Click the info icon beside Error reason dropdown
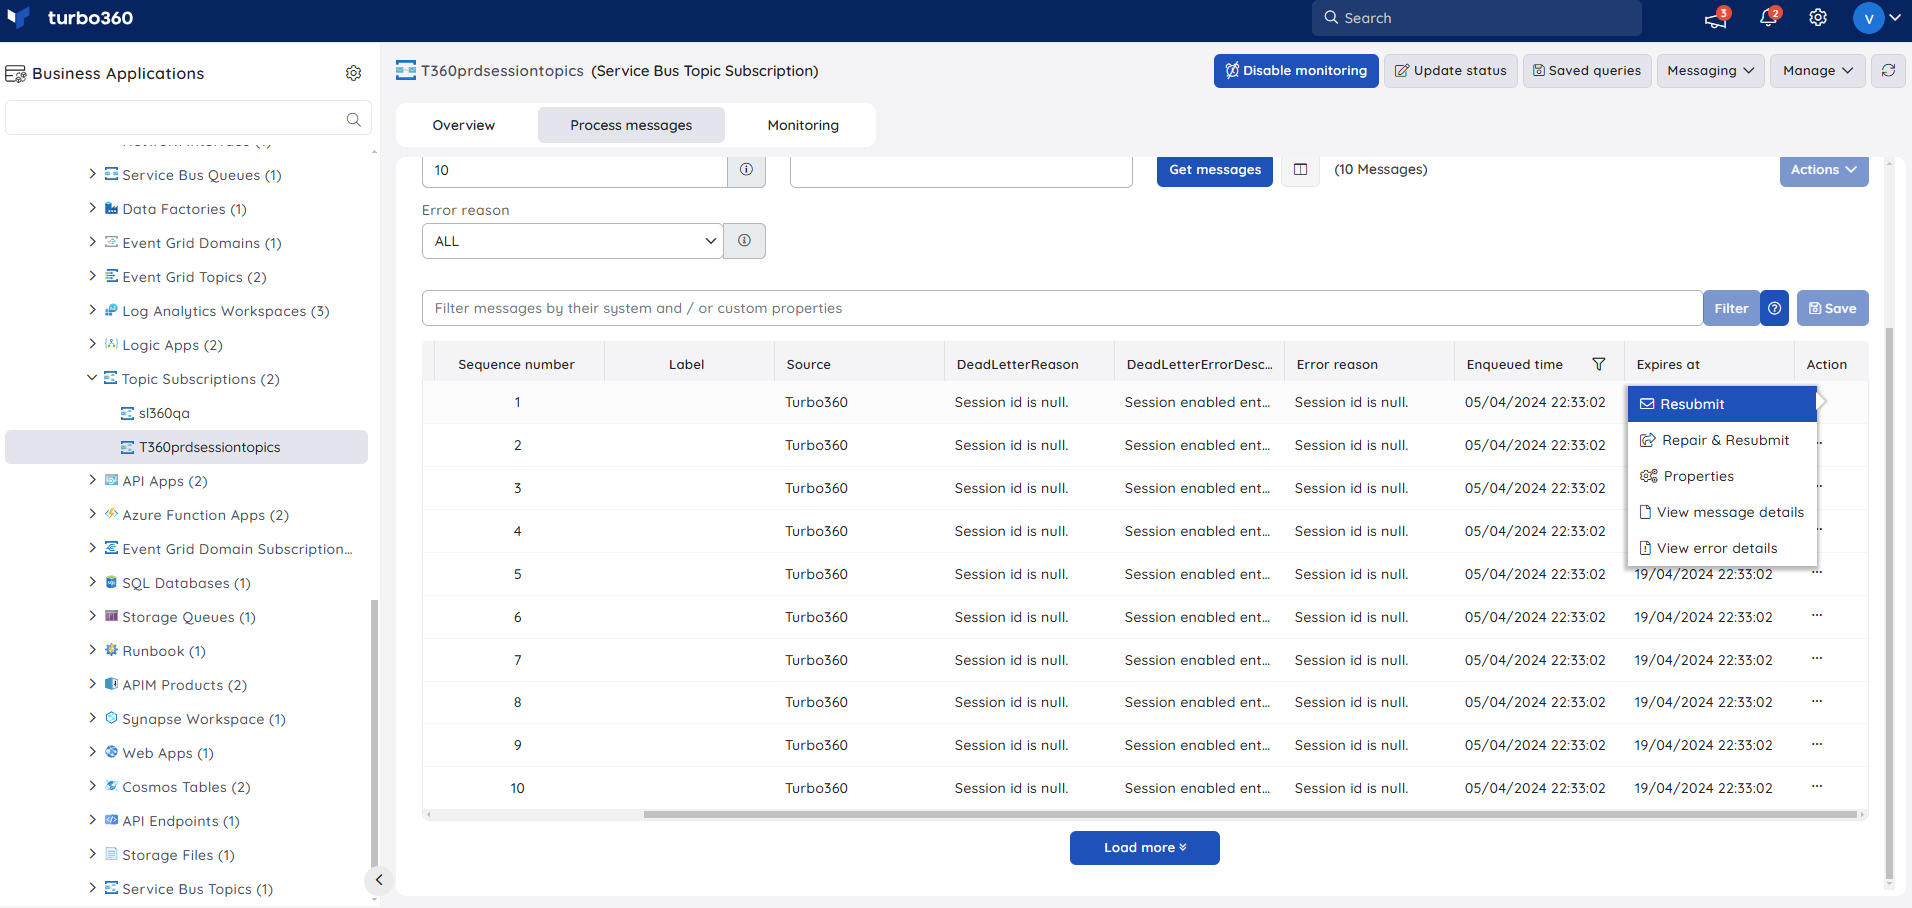The width and height of the screenshot is (1912, 908). pos(744,241)
